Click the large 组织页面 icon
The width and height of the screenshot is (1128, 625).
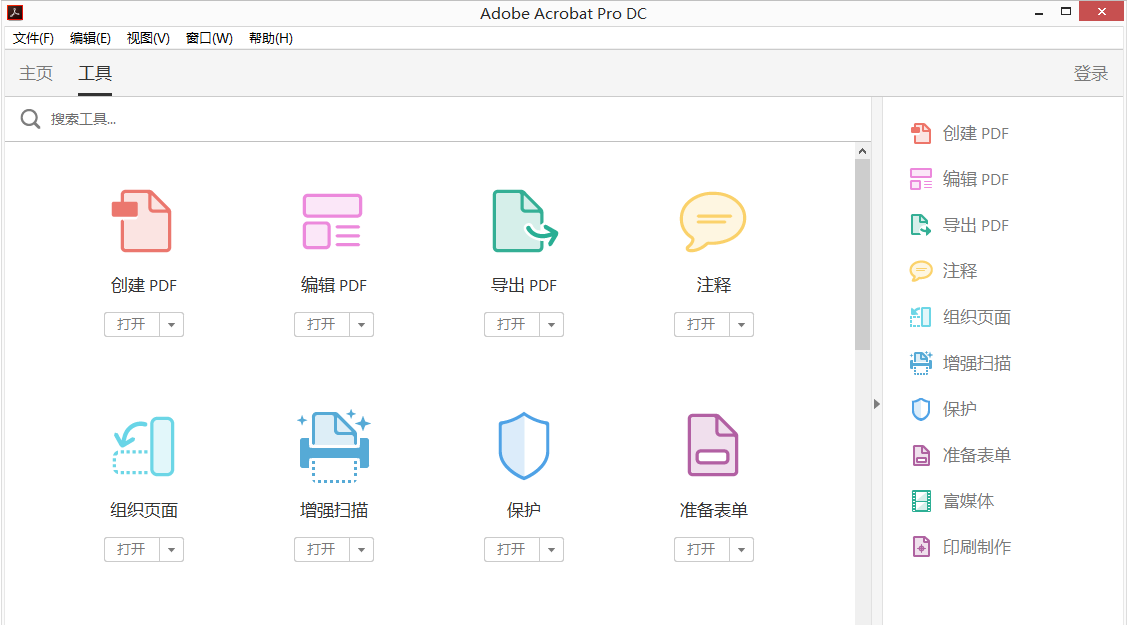[144, 446]
